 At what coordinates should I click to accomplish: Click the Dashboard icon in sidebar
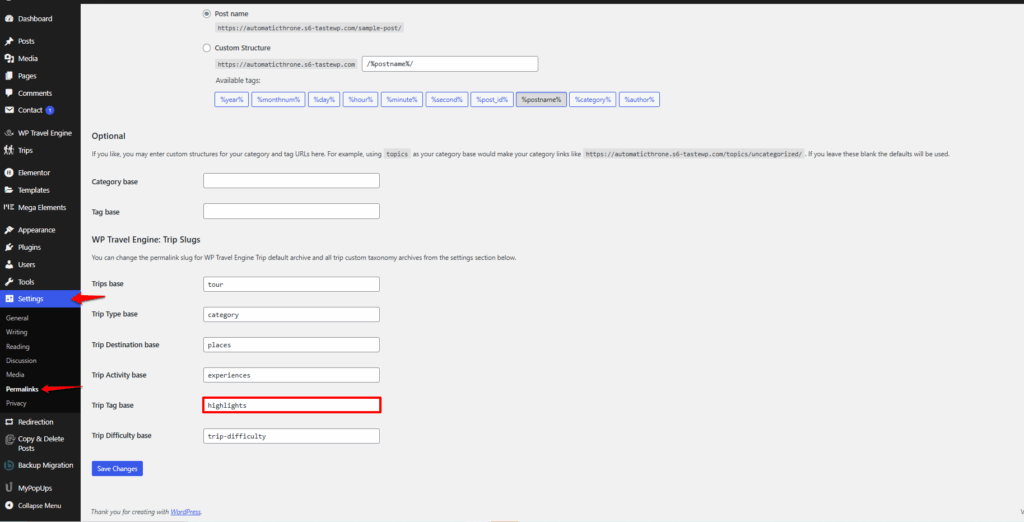(x=9, y=19)
